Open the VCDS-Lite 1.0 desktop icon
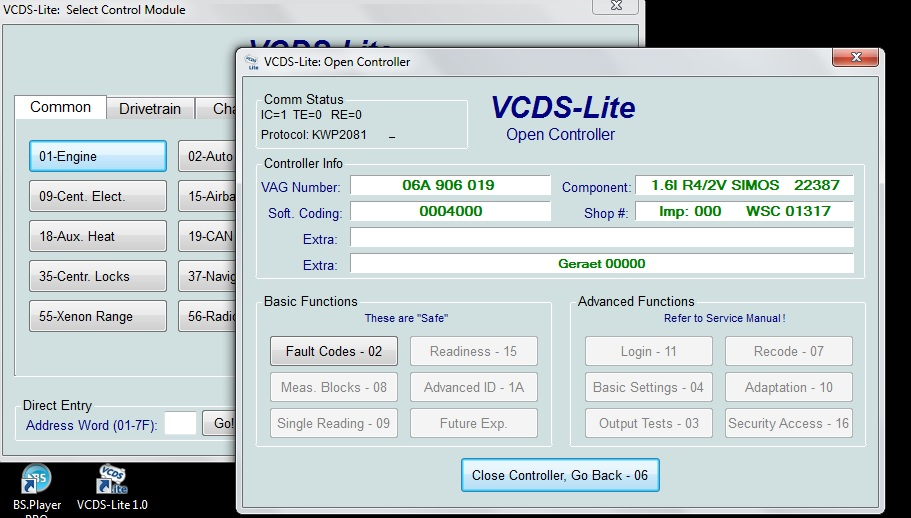 [x=111, y=481]
